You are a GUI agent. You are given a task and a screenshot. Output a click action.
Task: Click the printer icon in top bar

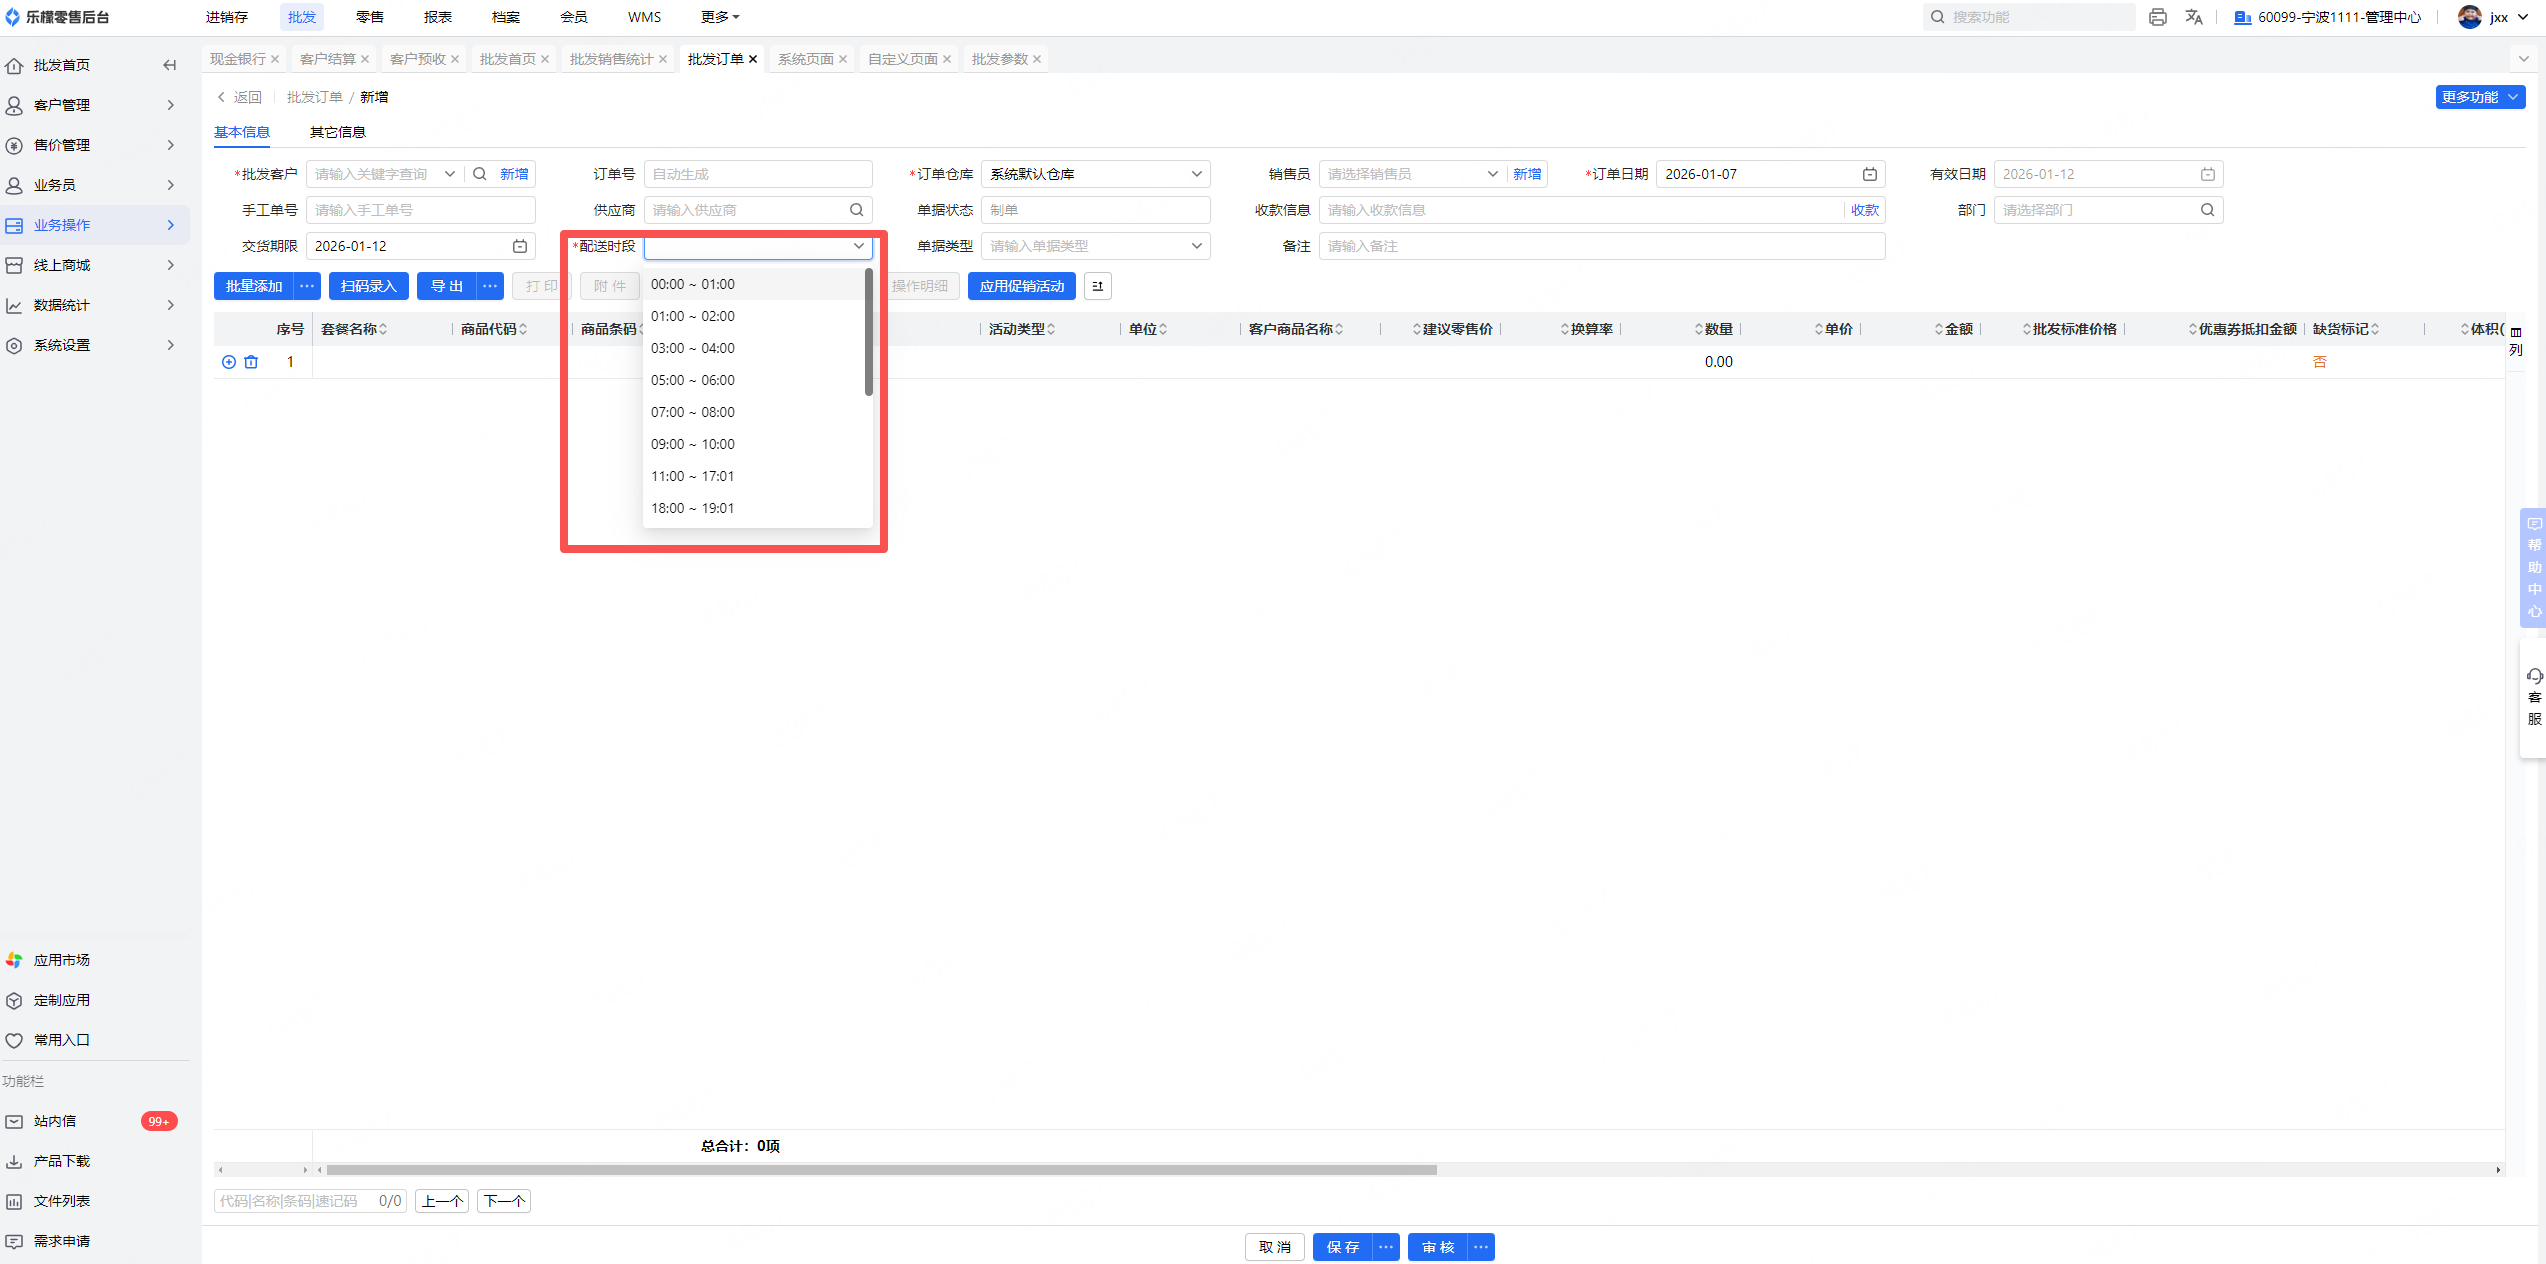pos(2157,17)
